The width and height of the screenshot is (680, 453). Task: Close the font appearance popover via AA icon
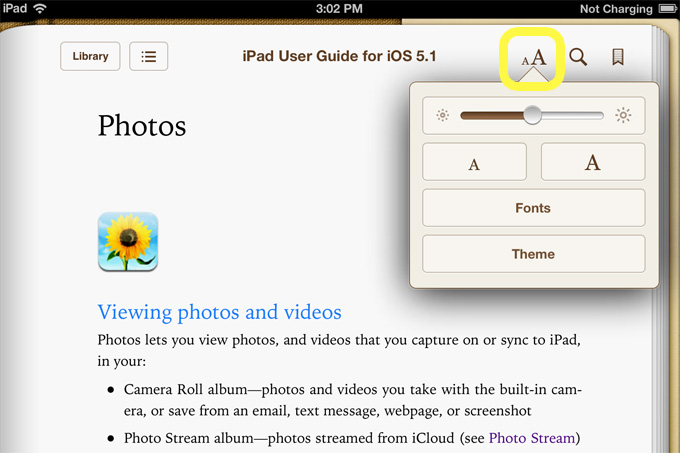coord(535,58)
